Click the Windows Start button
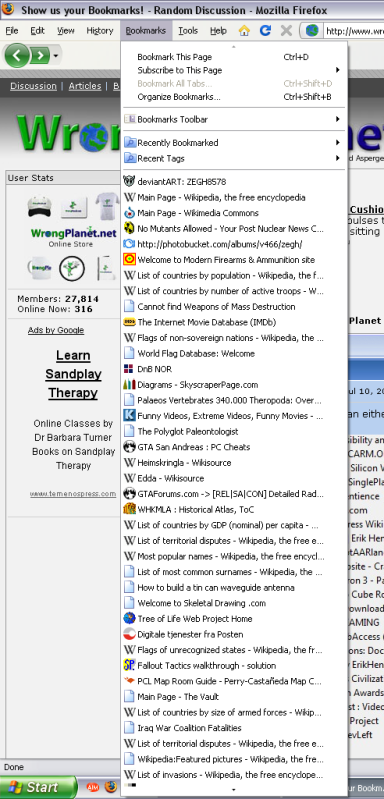The height and width of the screenshot is (799, 384). pyautogui.click(x=39, y=787)
